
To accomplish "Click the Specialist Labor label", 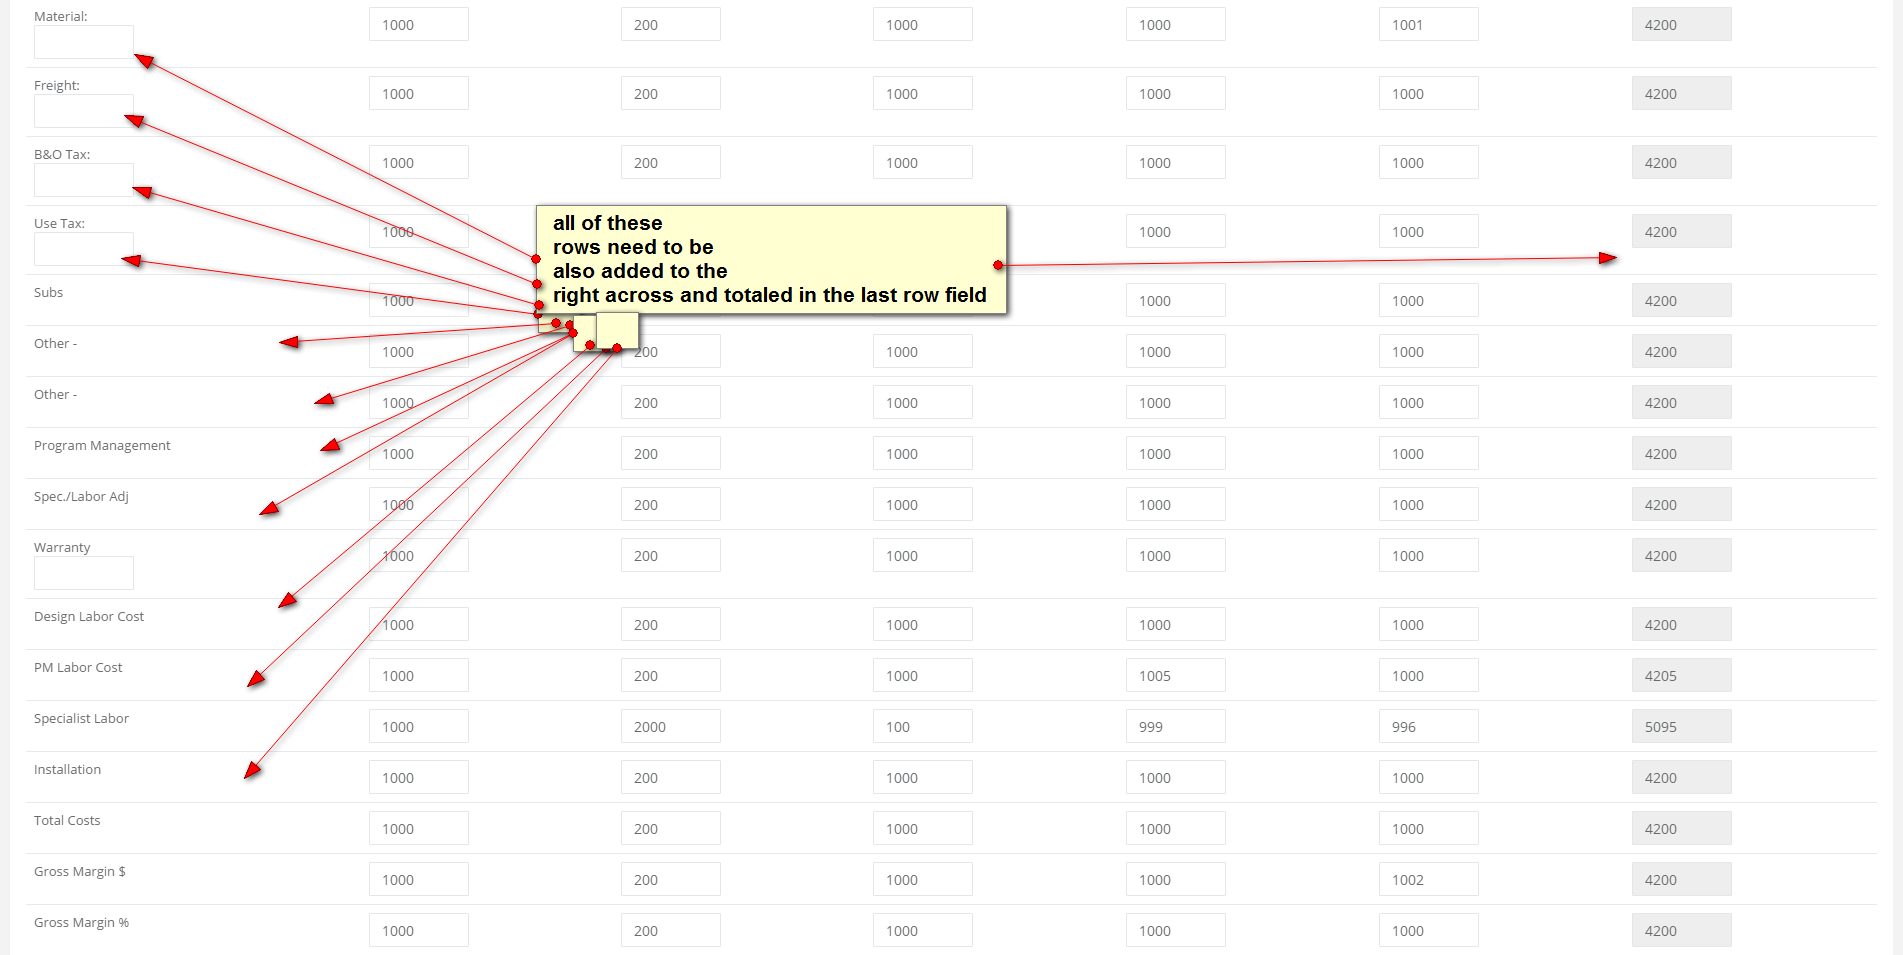I will (81, 719).
